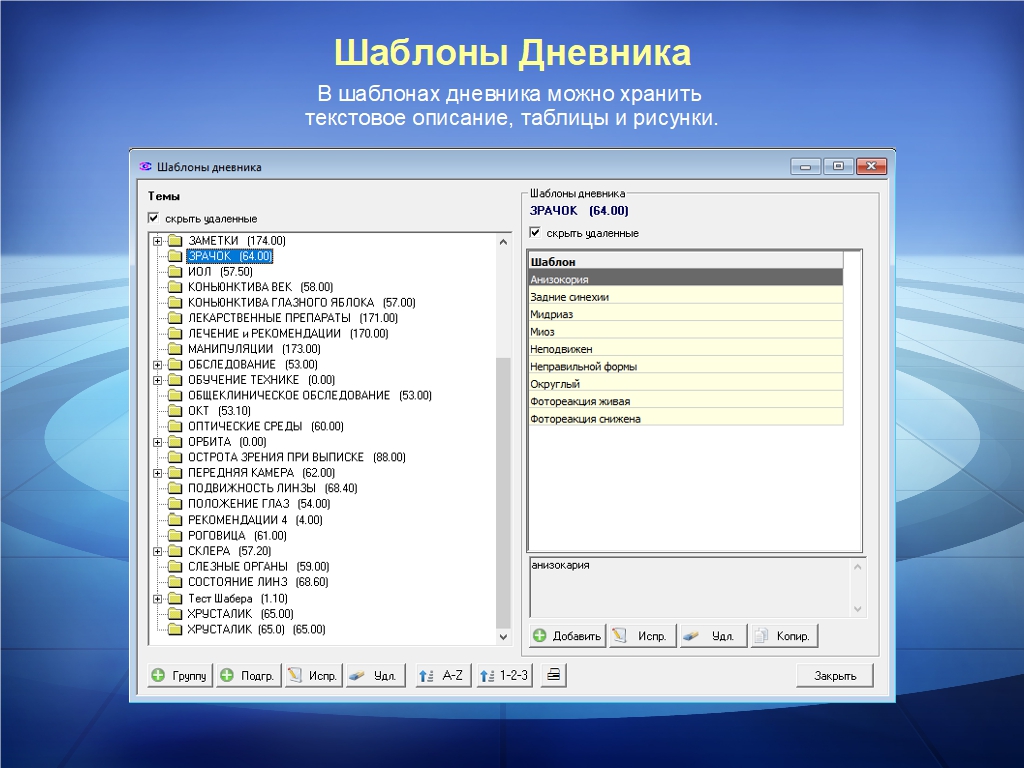The image size is (1024, 768).
Task: Uncheck 'скрыть удаленные' in Шаблоны дневника panel
Action: pyautogui.click(x=535, y=233)
